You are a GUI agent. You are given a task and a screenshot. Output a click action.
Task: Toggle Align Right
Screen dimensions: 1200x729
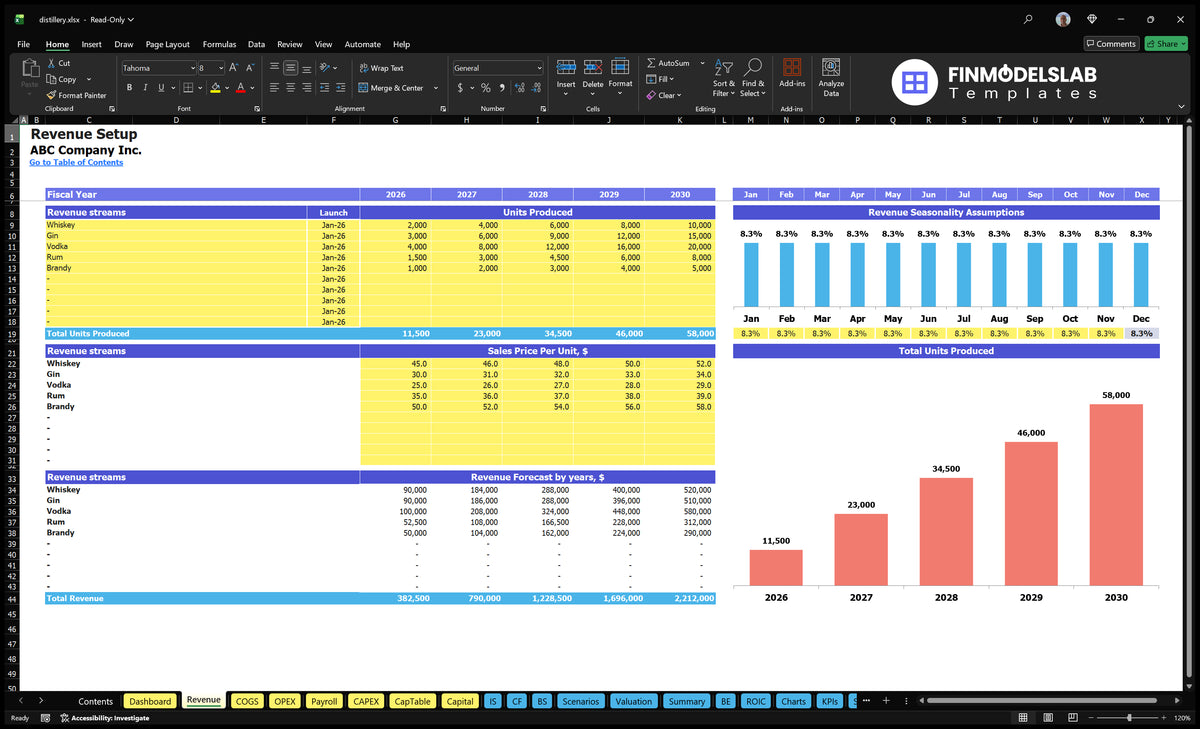click(x=307, y=88)
